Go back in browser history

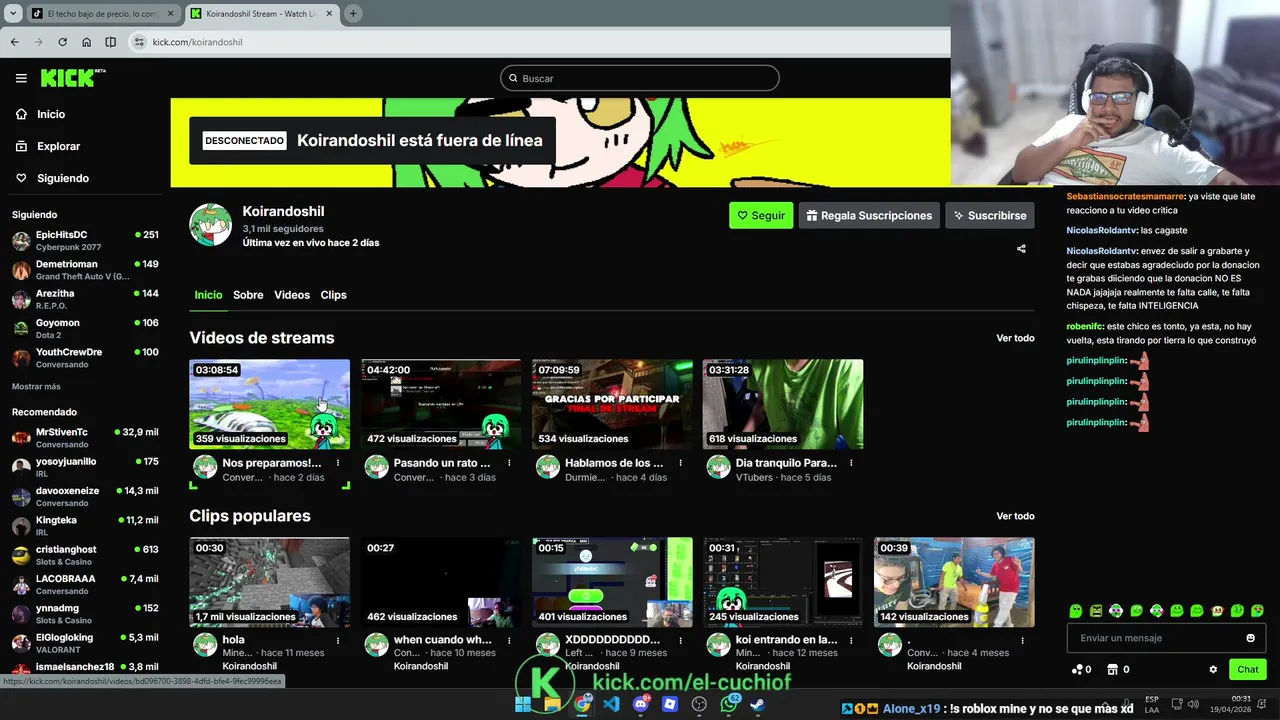pyautogui.click(x=14, y=42)
